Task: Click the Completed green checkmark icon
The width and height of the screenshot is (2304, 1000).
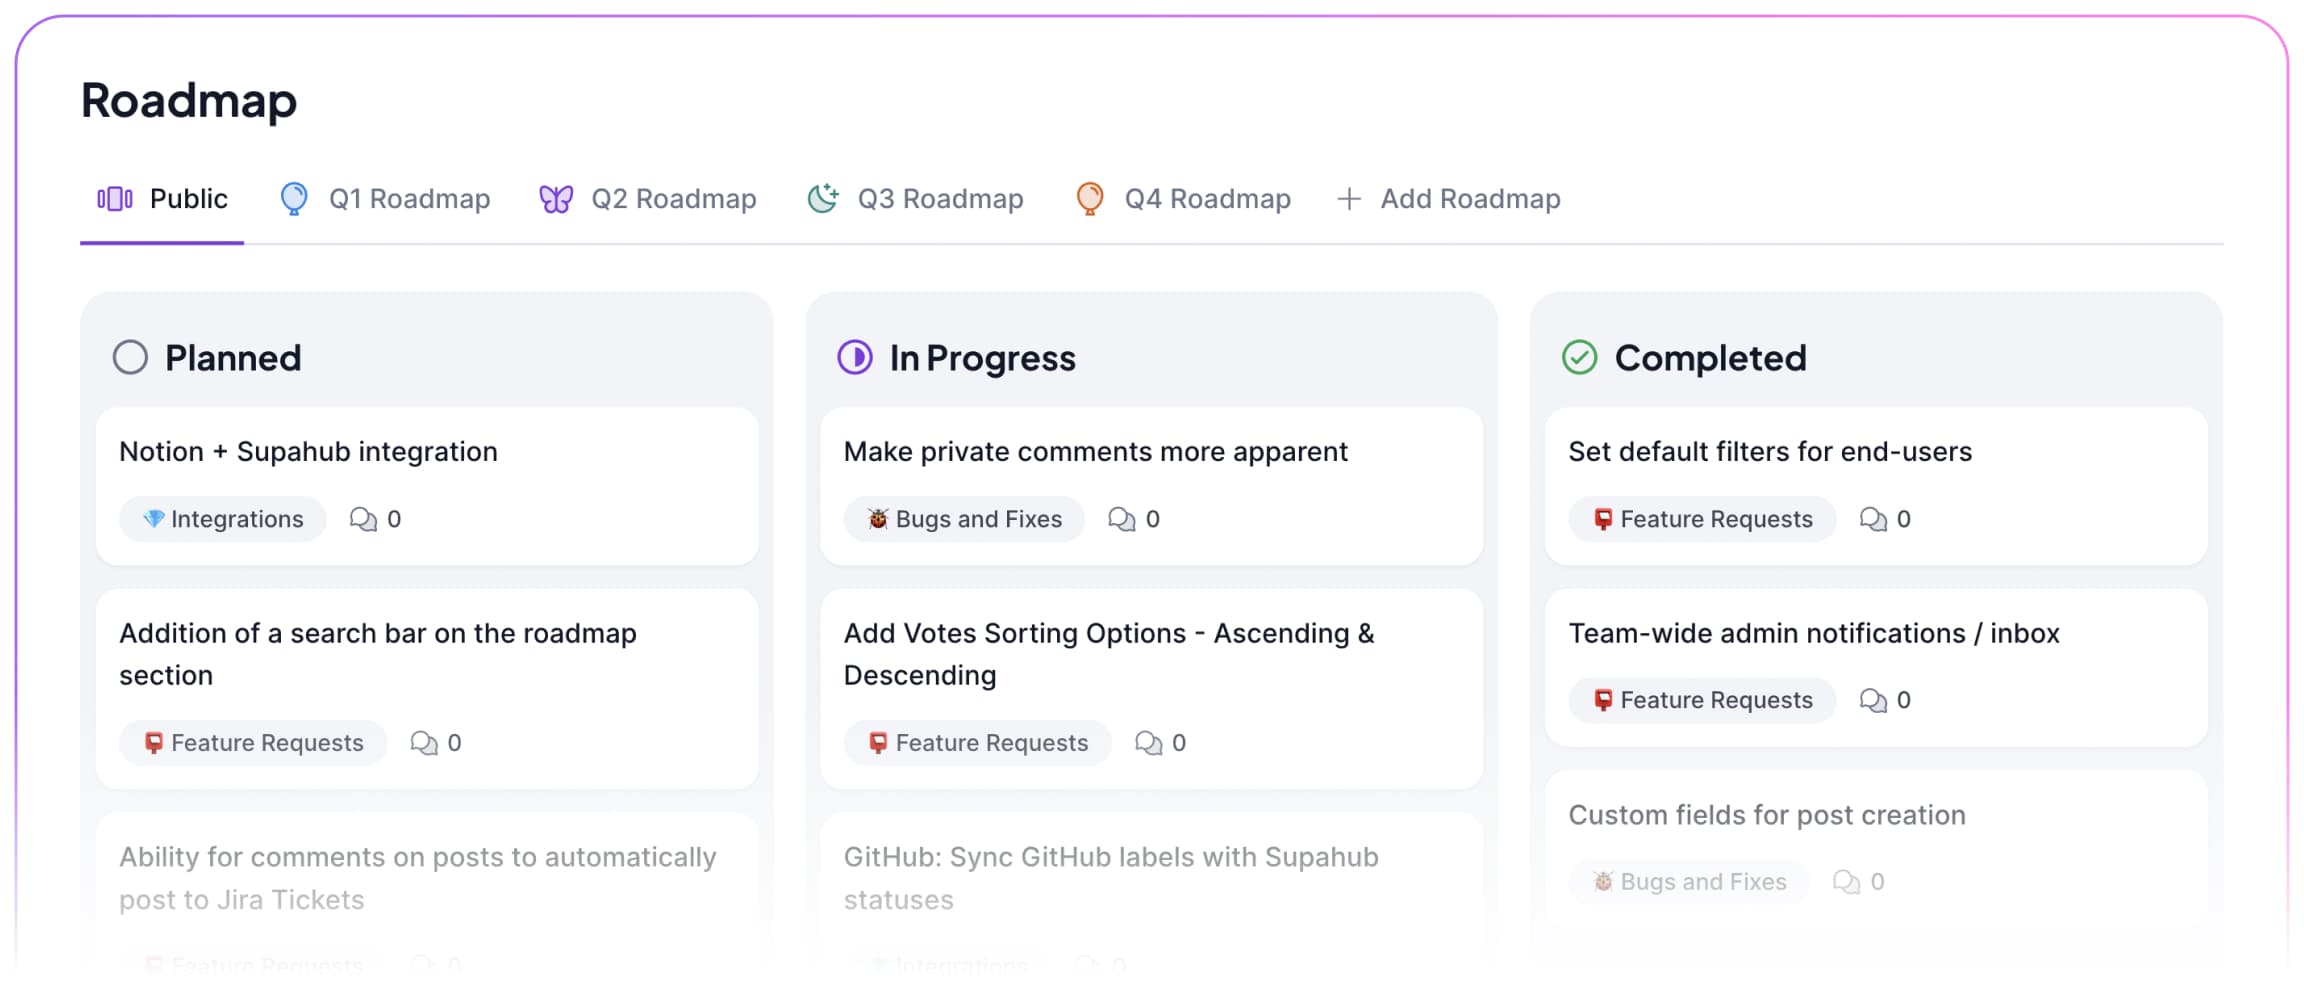Action: [1580, 358]
